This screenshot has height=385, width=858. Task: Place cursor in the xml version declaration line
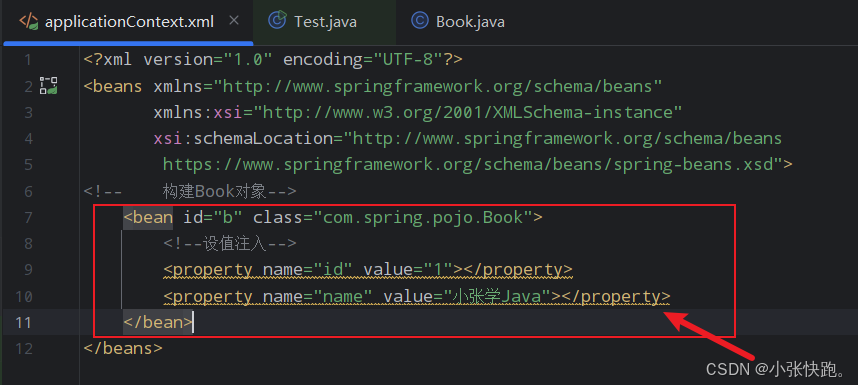tap(273, 60)
